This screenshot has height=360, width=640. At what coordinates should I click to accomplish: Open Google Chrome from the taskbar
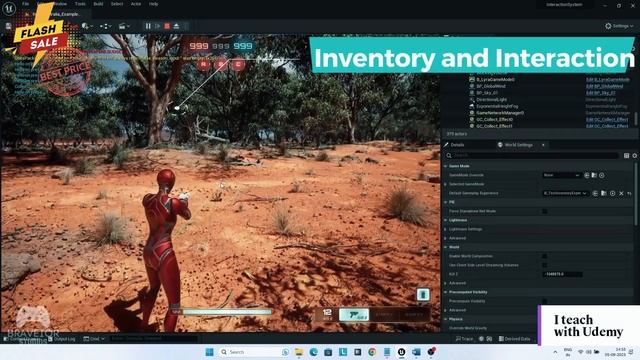(372, 352)
